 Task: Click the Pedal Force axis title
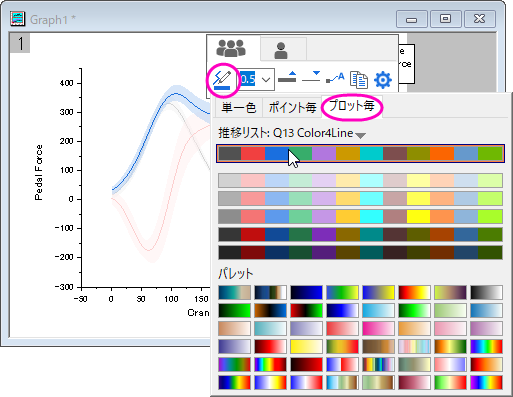click(39, 172)
